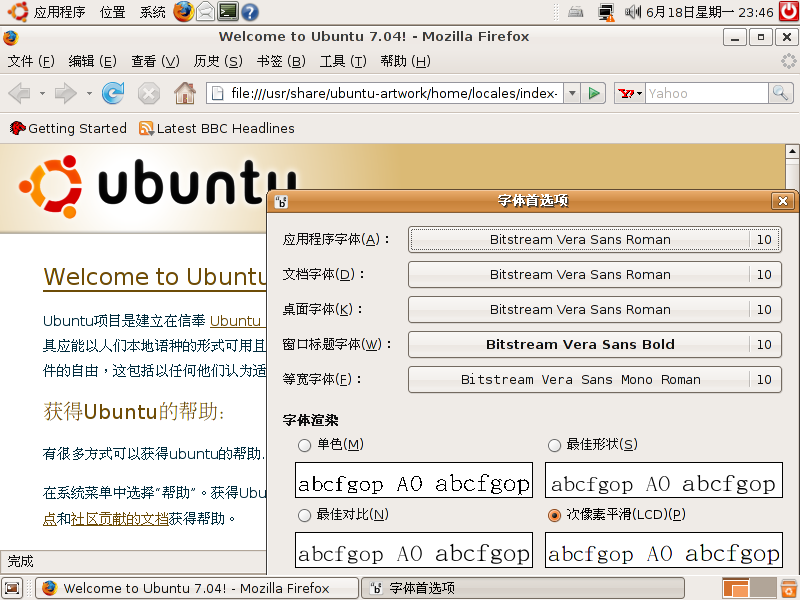This screenshot has width=800, height=600.
Task: Click the Yahoo search input field
Action: pyautogui.click(x=707, y=93)
